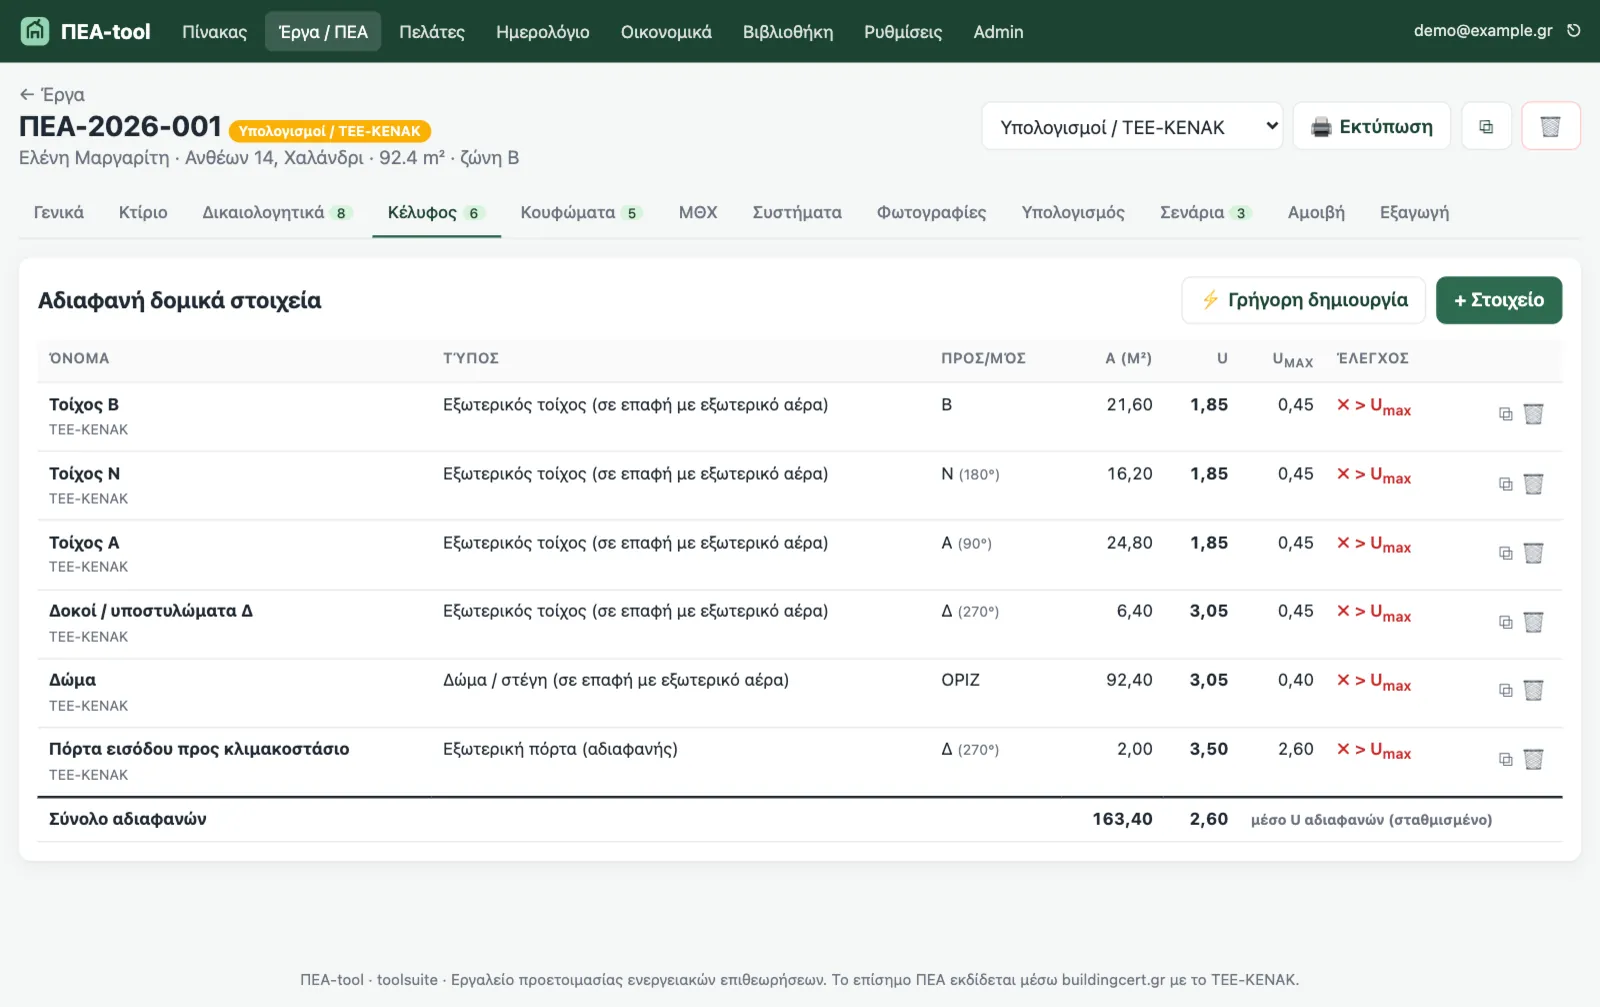1600x1007 pixels.
Task: Open Admin in the top navigation
Action: click(998, 32)
